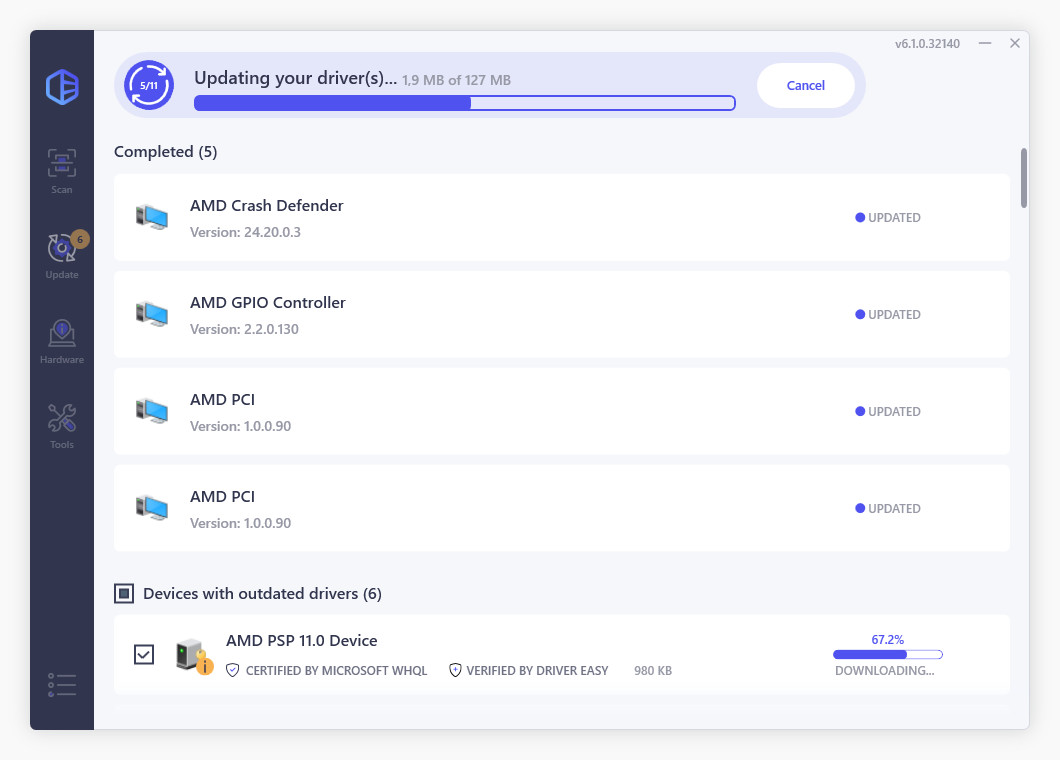The height and width of the screenshot is (760, 1060).
Task: Toggle the Devices with outdated drivers checkbox
Action: click(x=123, y=593)
